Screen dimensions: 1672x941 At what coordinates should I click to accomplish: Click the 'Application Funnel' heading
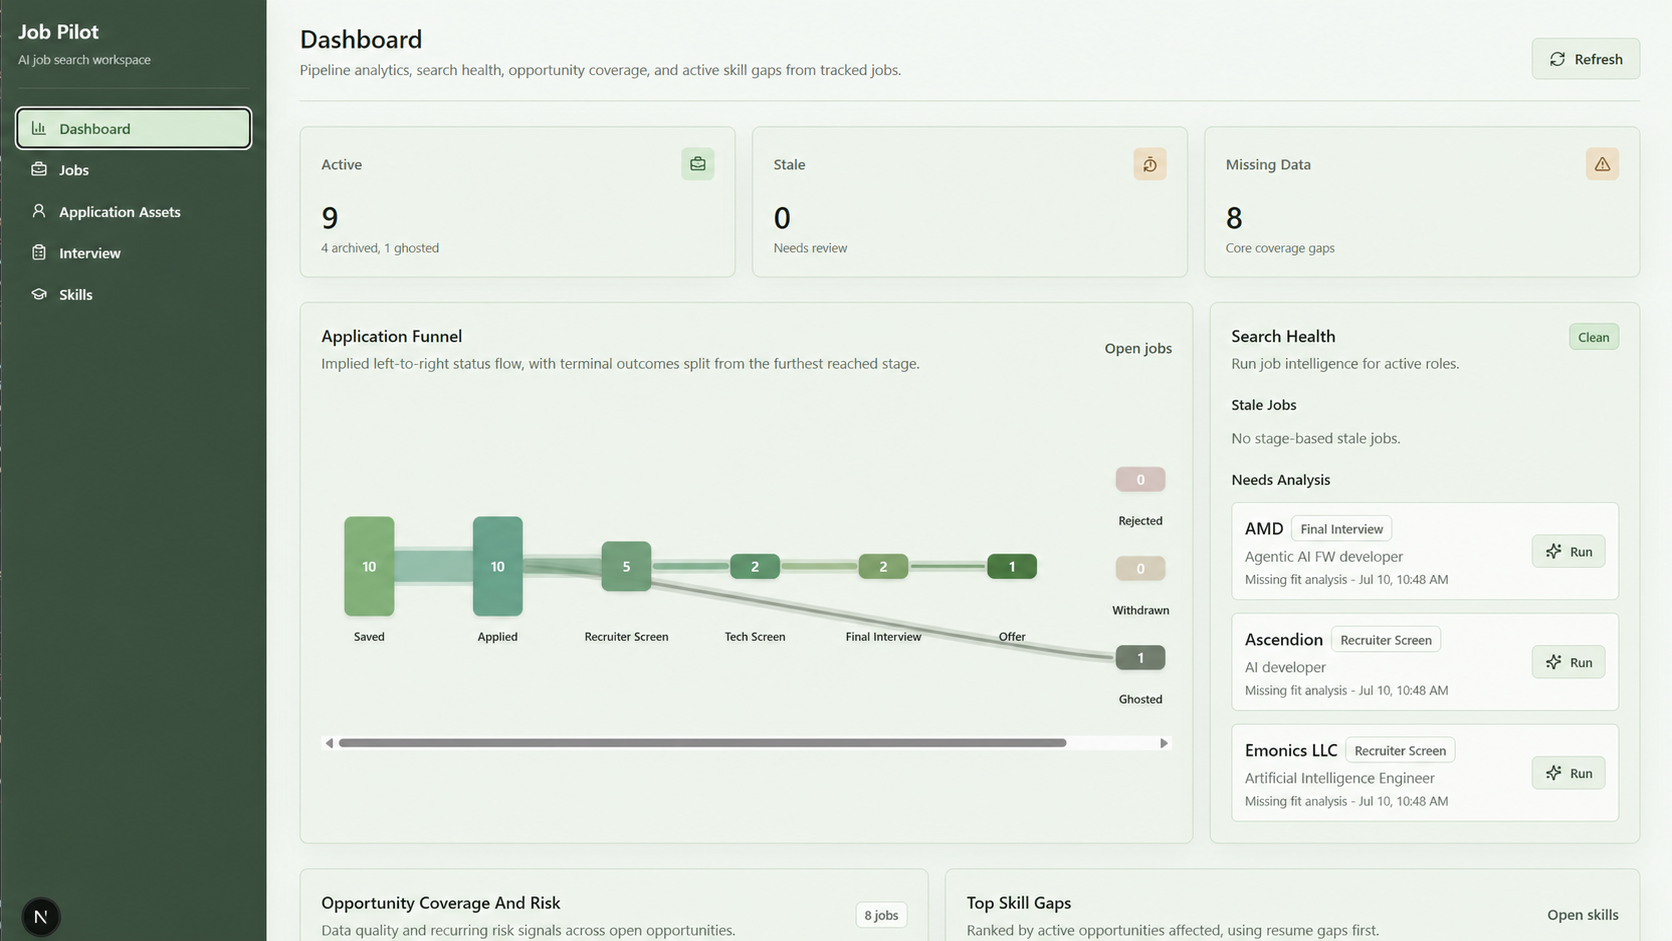pyautogui.click(x=392, y=336)
